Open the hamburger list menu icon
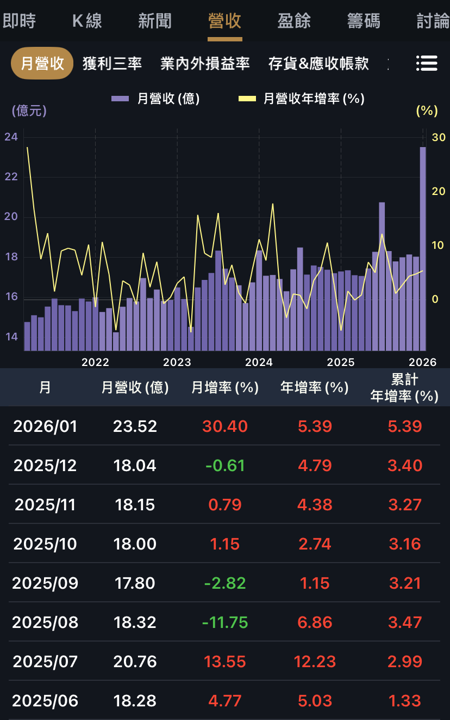450x720 pixels. click(x=427, y=63)
